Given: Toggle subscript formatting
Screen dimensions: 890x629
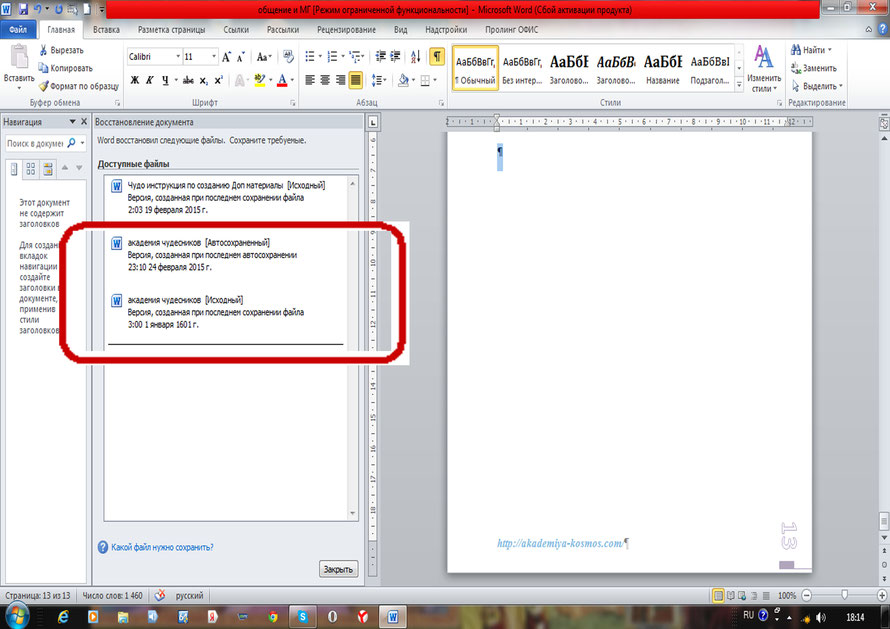Looking at the screenshot, I should [203, 81].
